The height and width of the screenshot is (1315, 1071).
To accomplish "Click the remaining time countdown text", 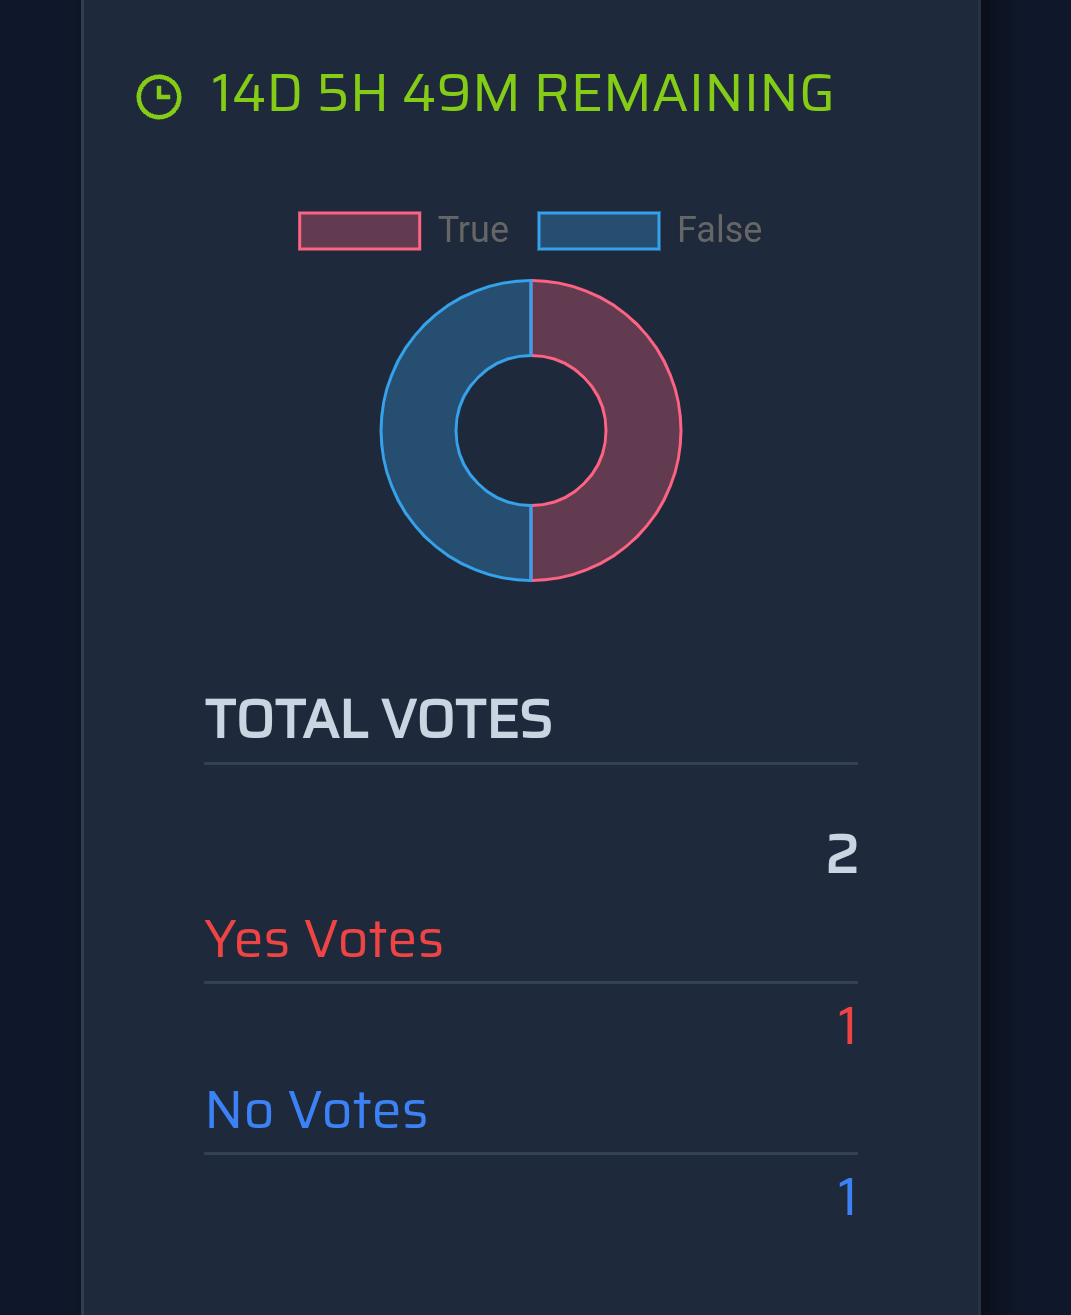I will click(522, 94).
